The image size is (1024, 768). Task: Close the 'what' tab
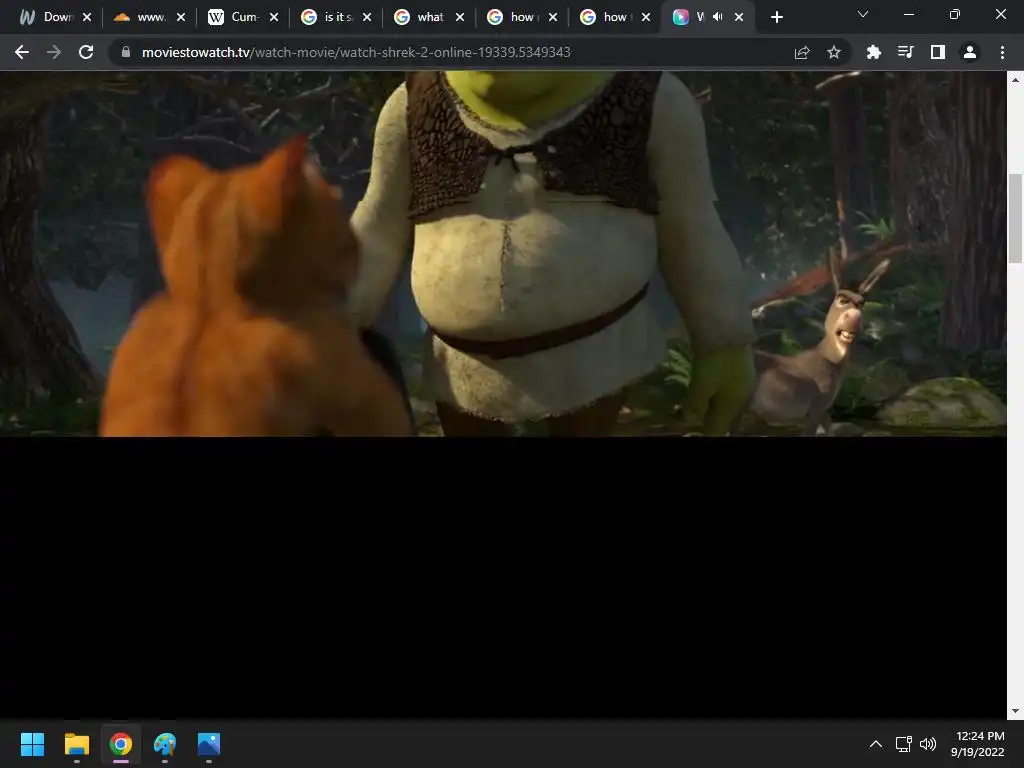coord(460,17)
